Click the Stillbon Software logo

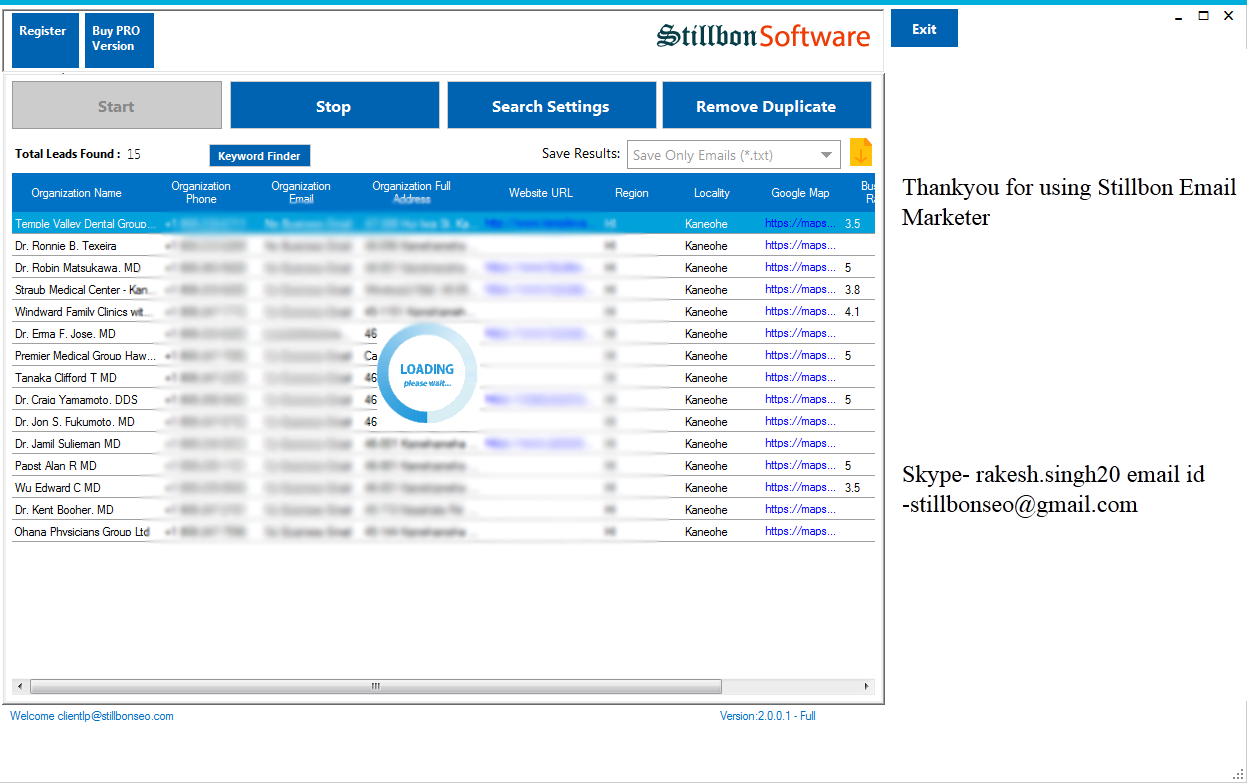pos(763,36)
